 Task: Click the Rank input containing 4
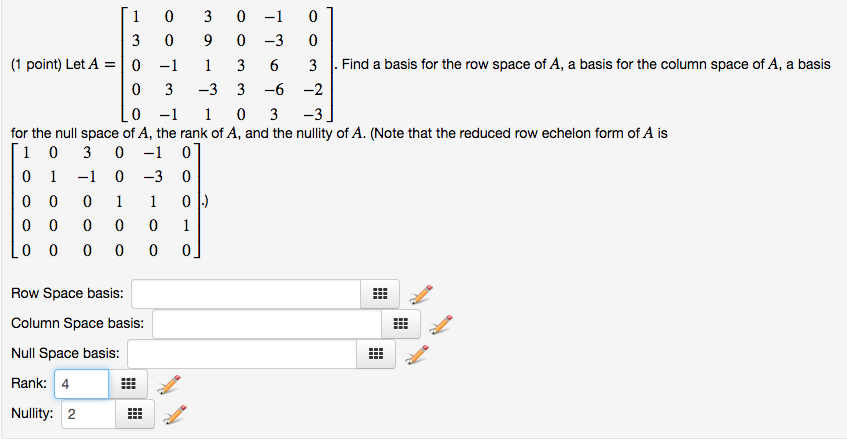[x=81, y=384]
